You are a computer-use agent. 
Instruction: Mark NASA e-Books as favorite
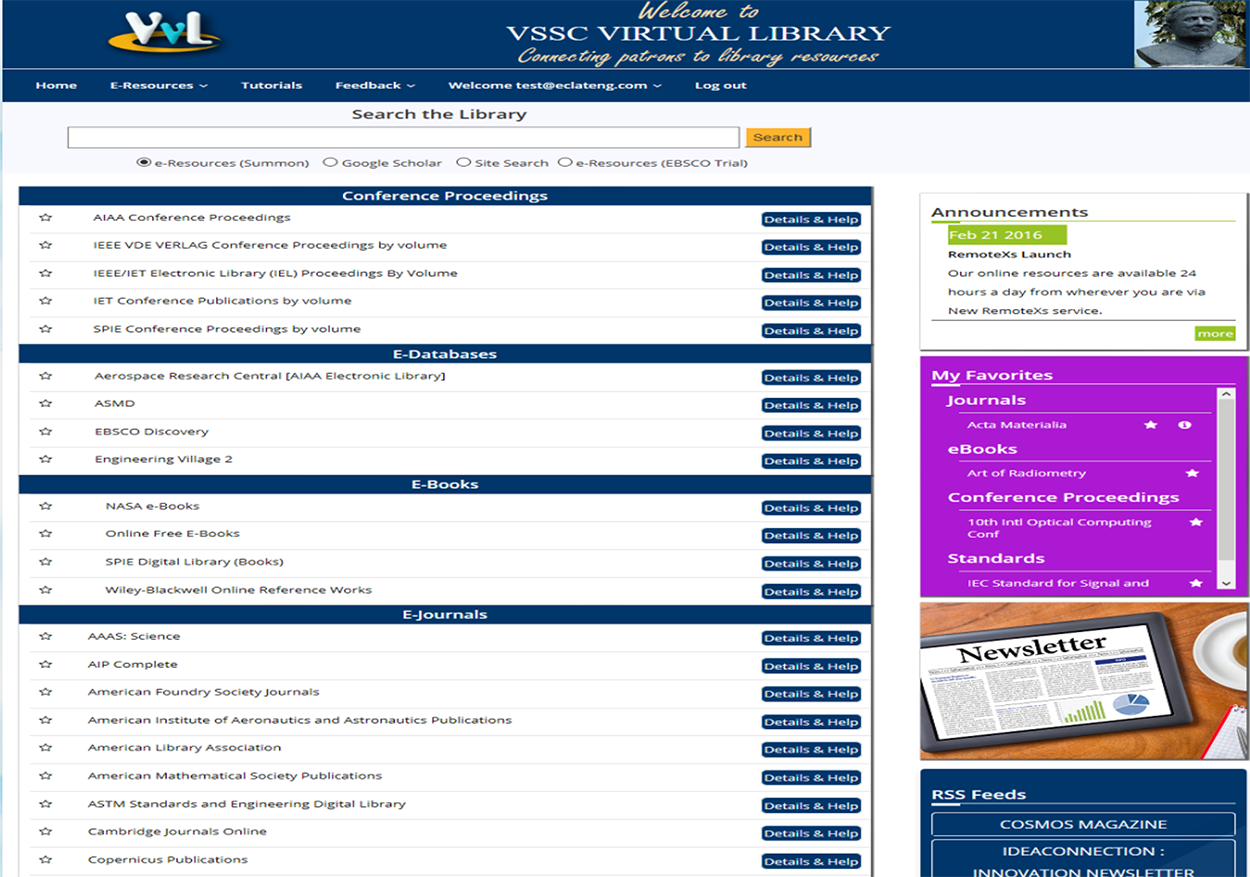(x=45, y=507)
